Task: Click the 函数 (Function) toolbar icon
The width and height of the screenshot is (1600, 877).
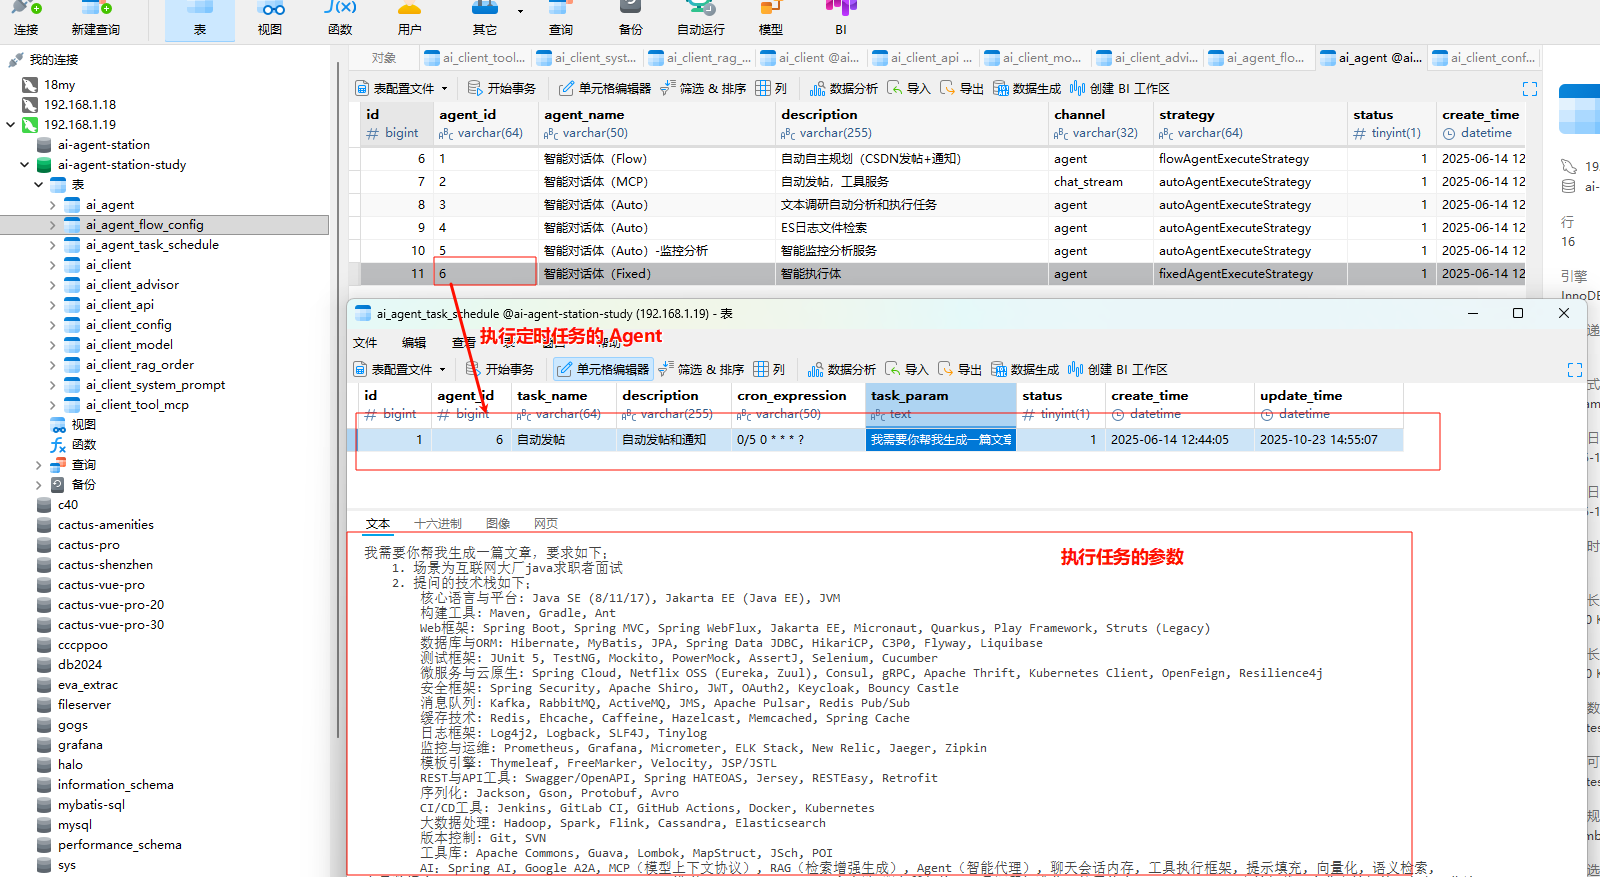Action: point(340,18)
